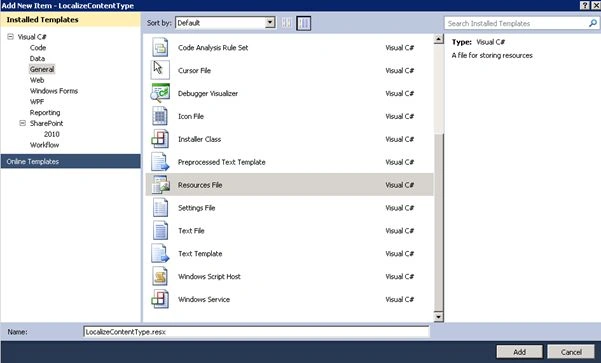Click the search magnifier icon
This screenshot has width=601, height=363.
592,23
